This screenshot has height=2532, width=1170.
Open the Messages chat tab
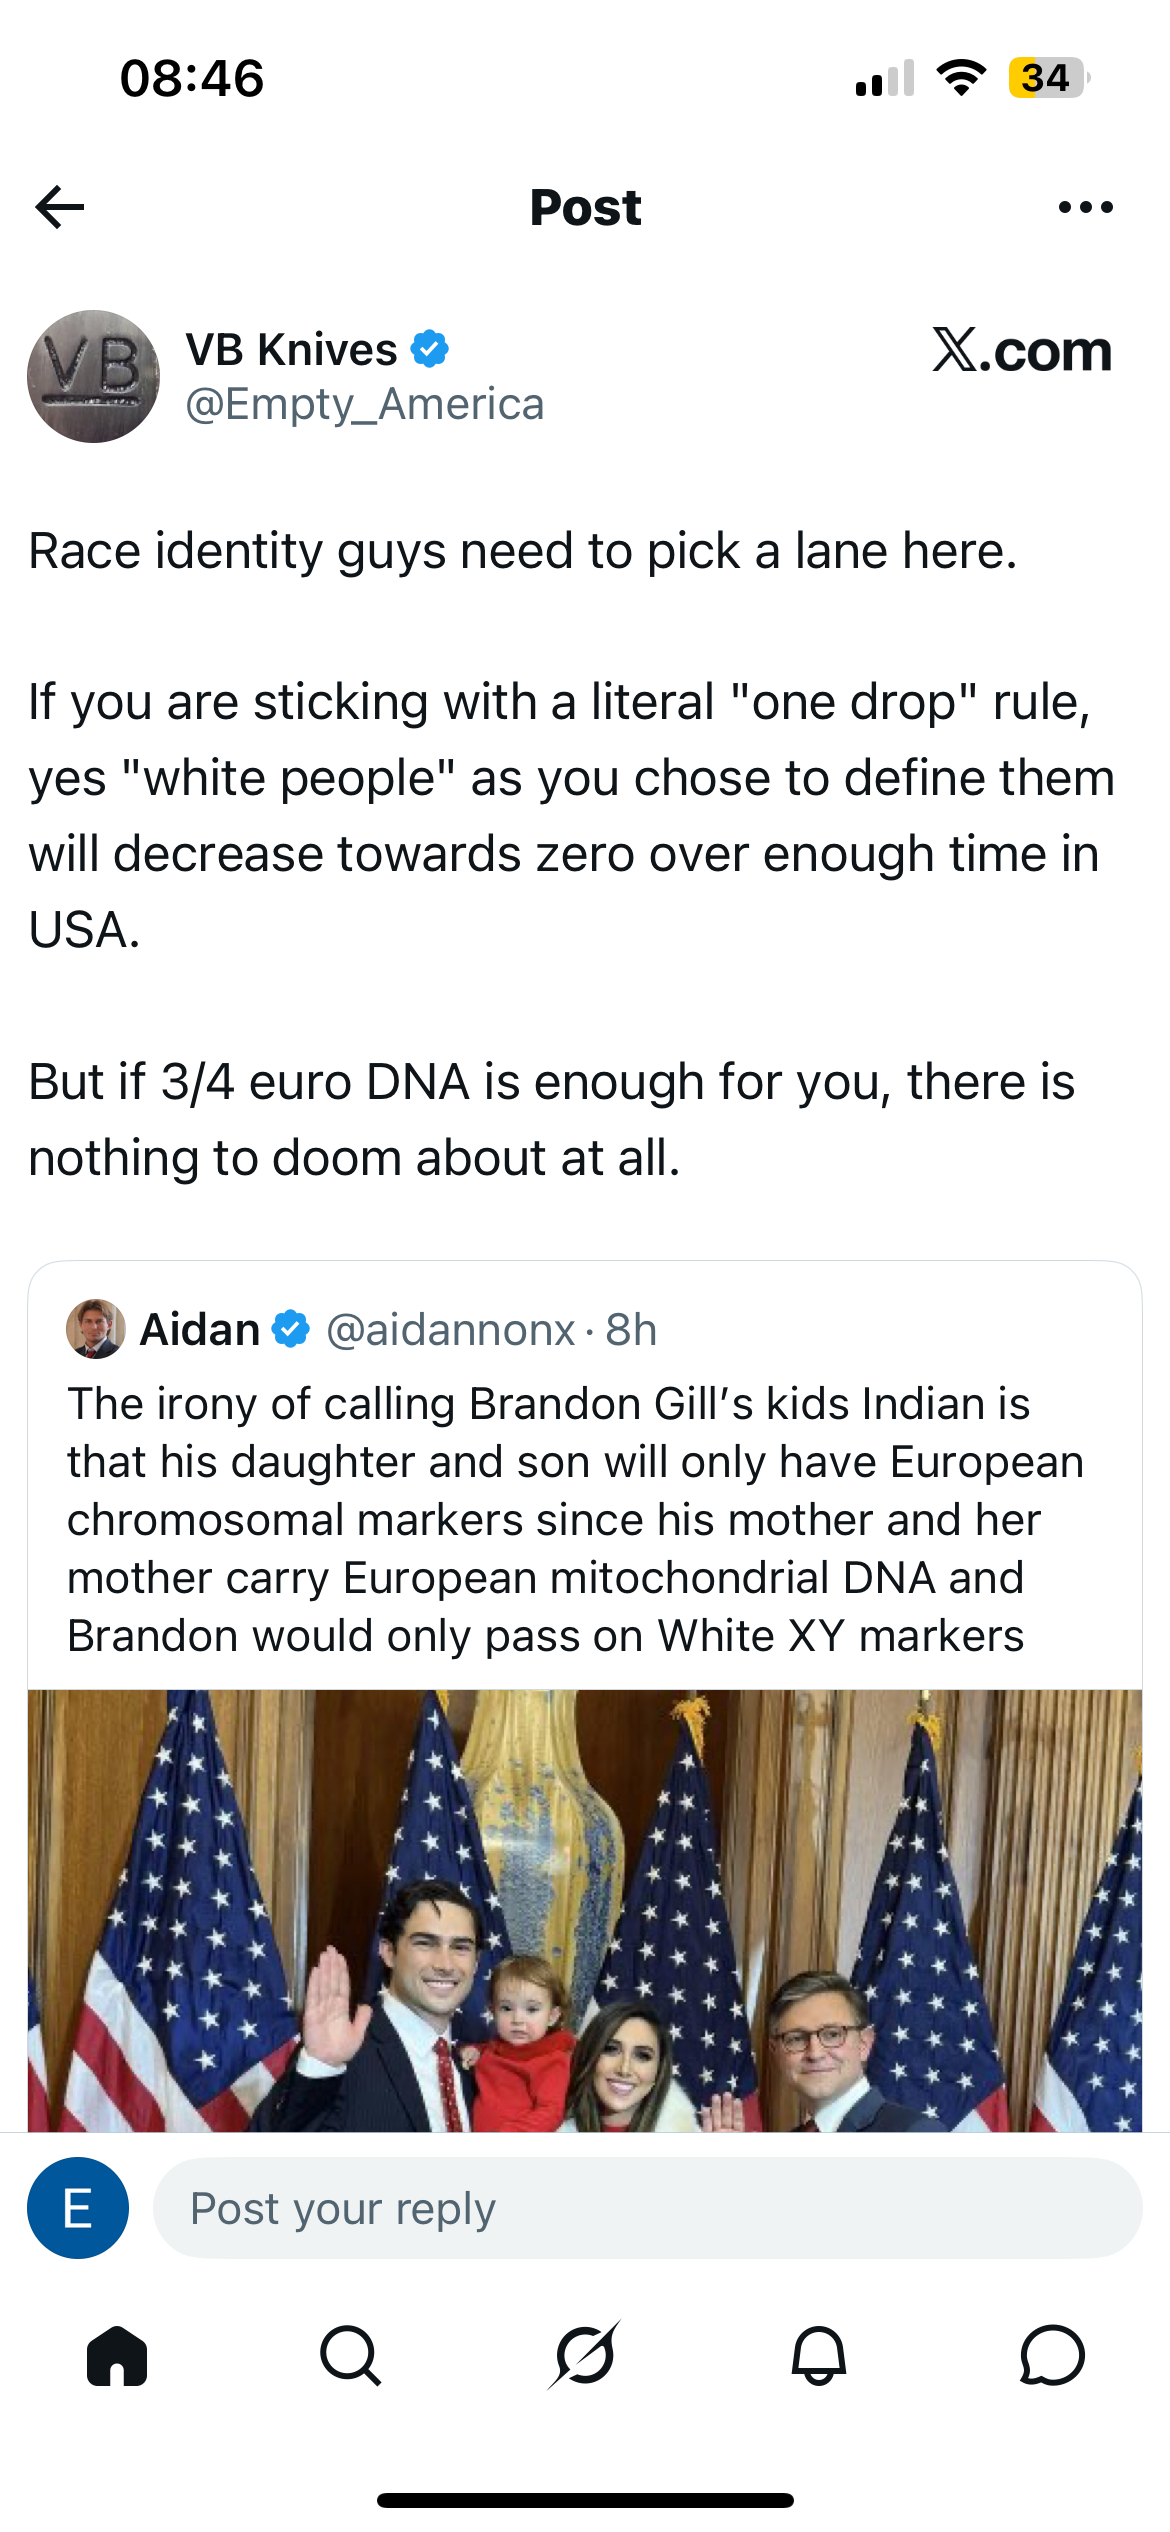(1052, 2355)
